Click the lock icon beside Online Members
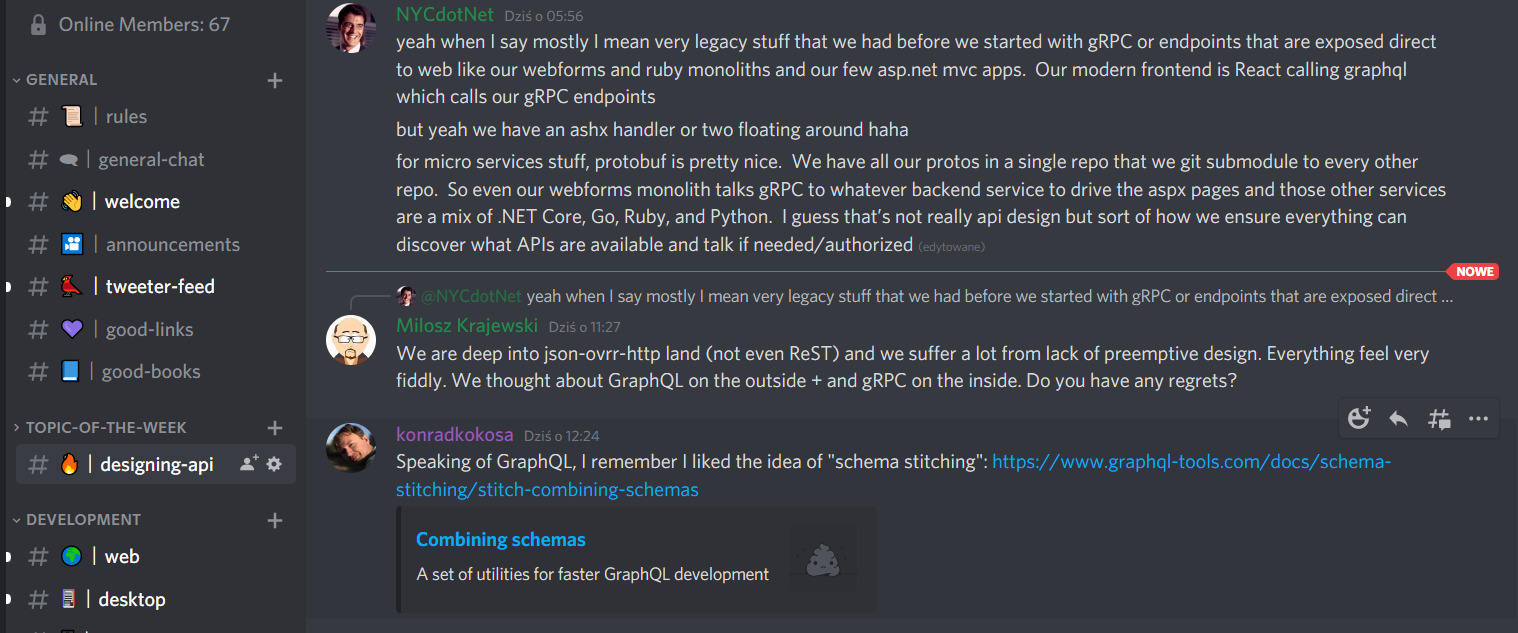Image resolution: width=1518 pixels, height=633 pixels. pos(36,23)
